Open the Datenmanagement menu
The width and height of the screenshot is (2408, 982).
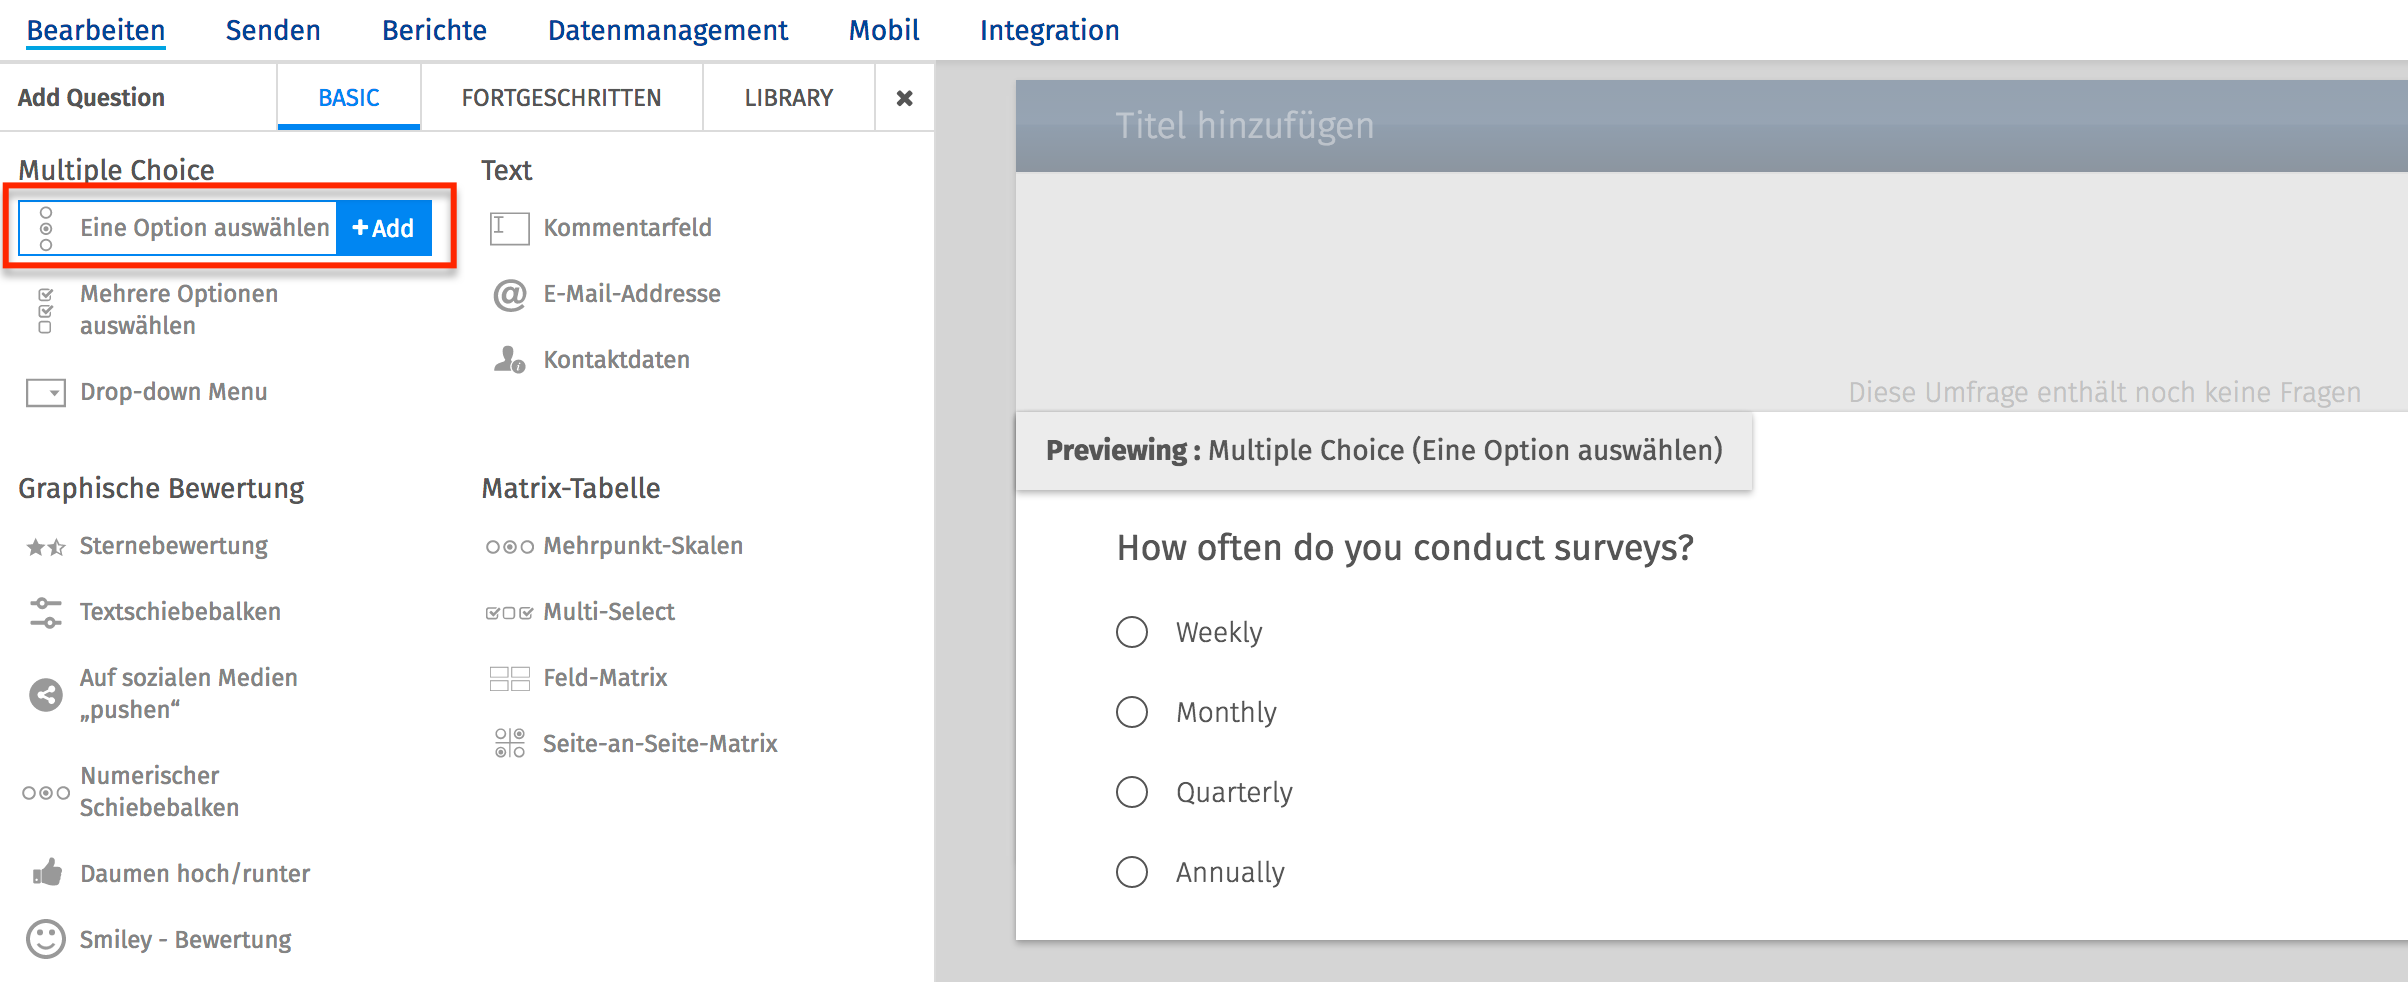666,30
